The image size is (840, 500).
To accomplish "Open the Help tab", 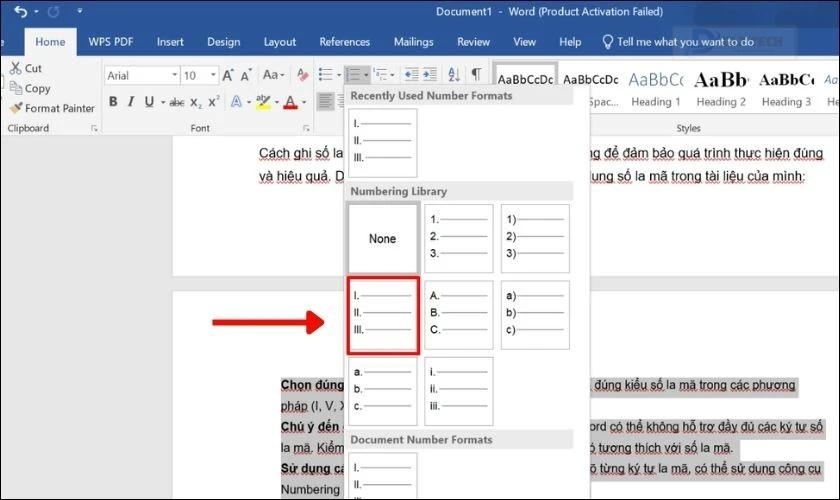I will [x=569, y=42].
